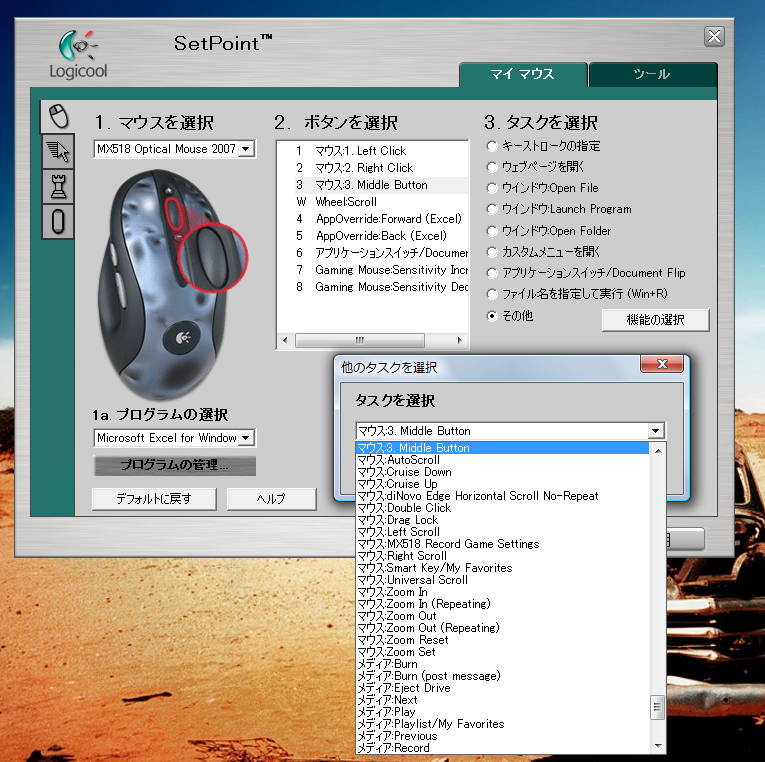Open the chess rook game settings icon

coord(59,186)
